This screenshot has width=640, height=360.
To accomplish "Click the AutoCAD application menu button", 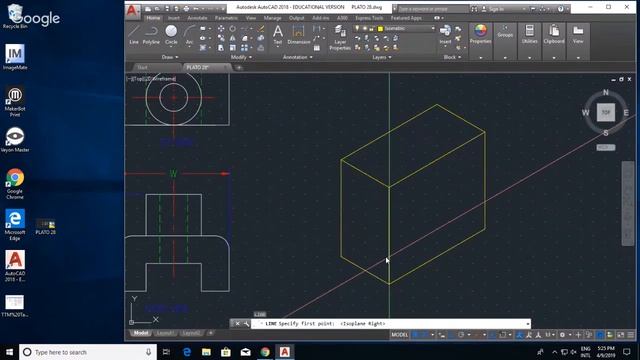I will (132, 10).
